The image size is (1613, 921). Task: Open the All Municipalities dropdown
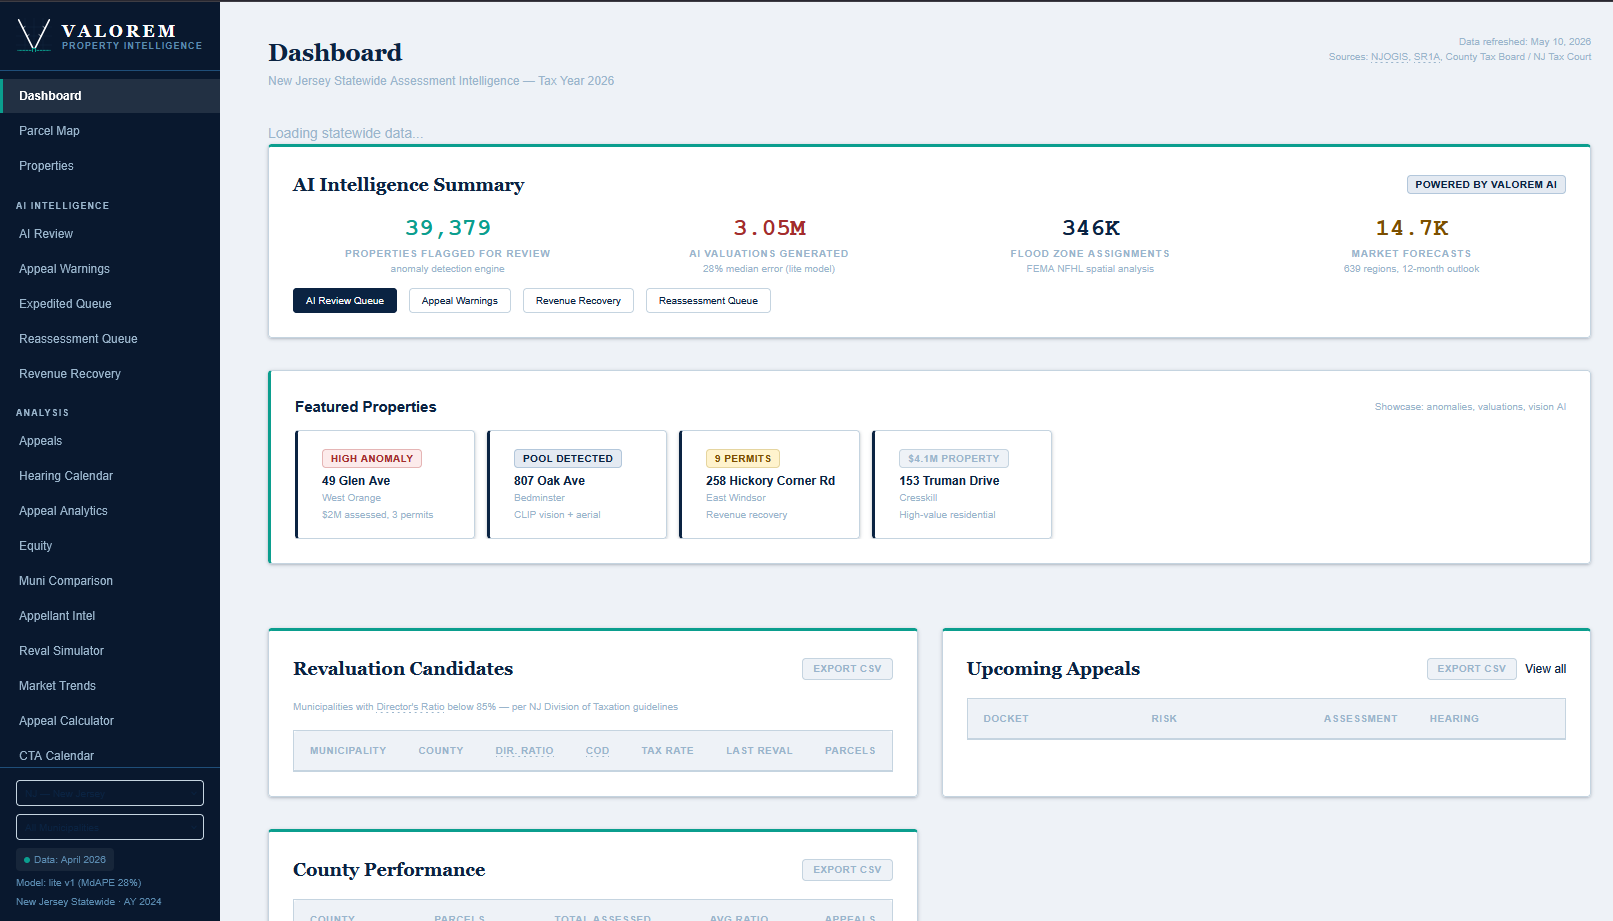(x=110, y=827)
